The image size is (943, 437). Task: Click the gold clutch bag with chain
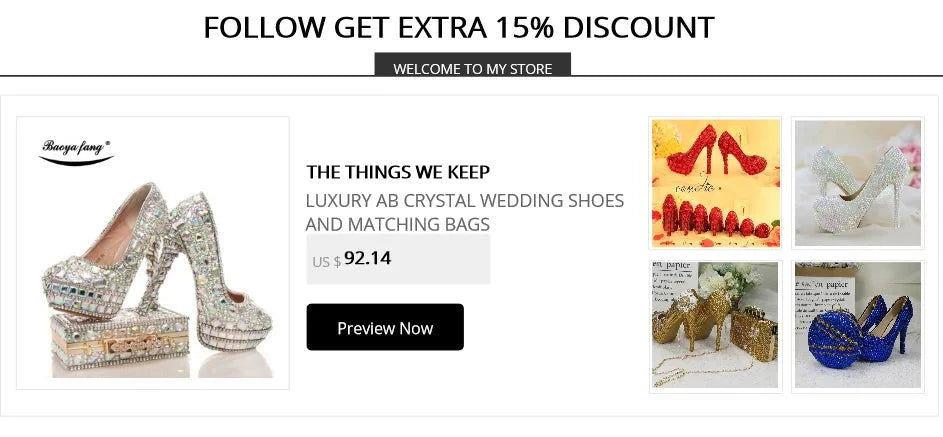coord(758,328)
